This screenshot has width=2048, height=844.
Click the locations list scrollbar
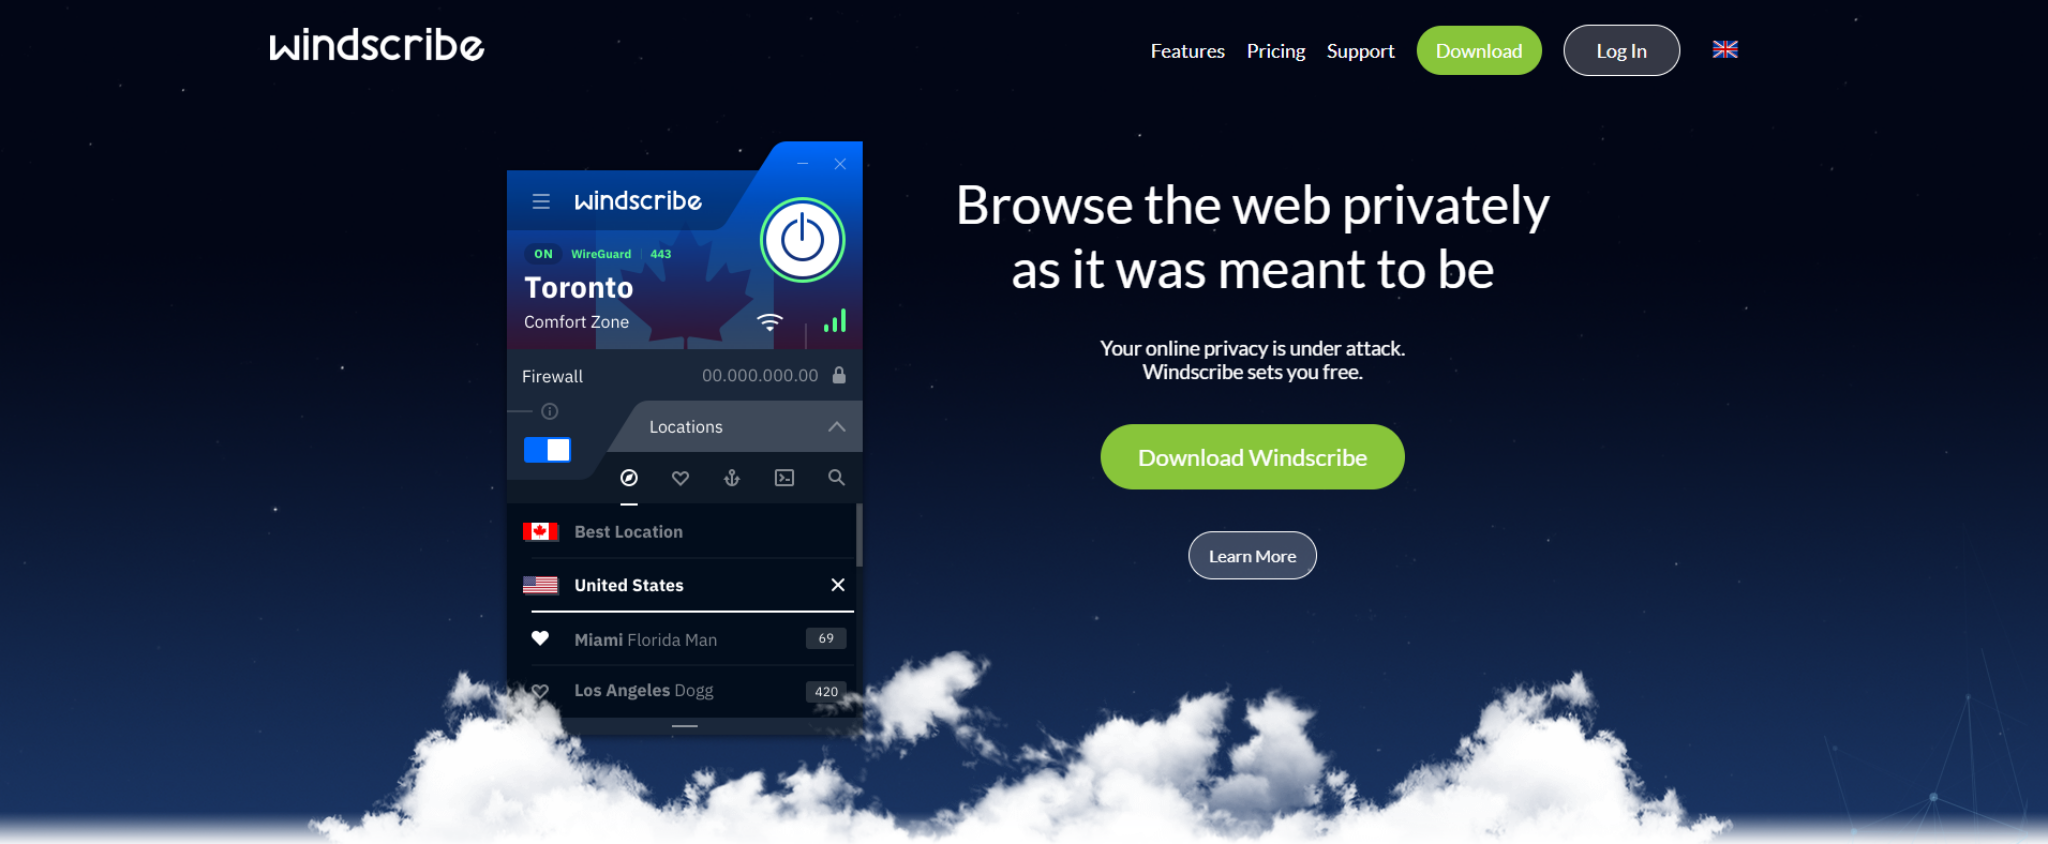858,535
